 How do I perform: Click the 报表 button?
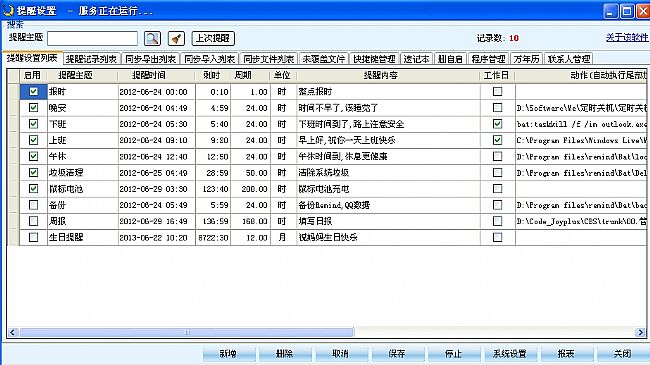[x=567, y=354]
